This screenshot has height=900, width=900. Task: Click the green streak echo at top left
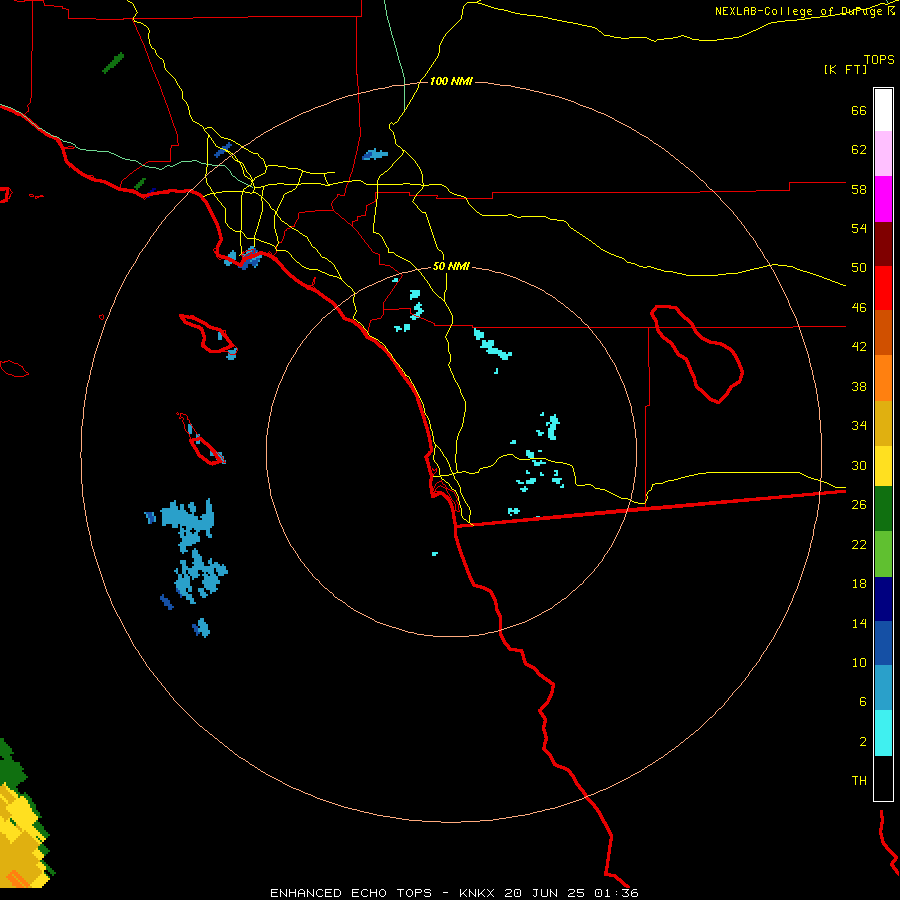(x=113, y=63)
